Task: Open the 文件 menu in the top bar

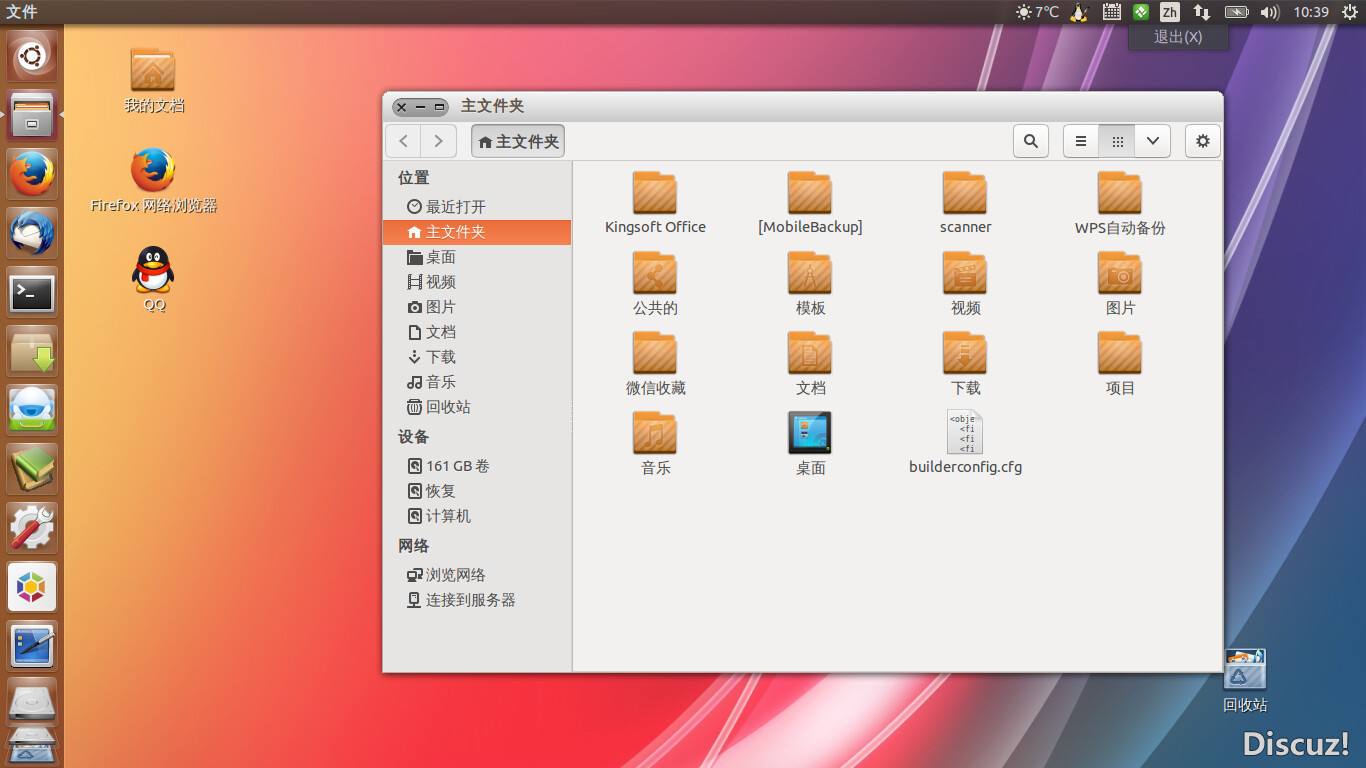Action: point(22,12)
